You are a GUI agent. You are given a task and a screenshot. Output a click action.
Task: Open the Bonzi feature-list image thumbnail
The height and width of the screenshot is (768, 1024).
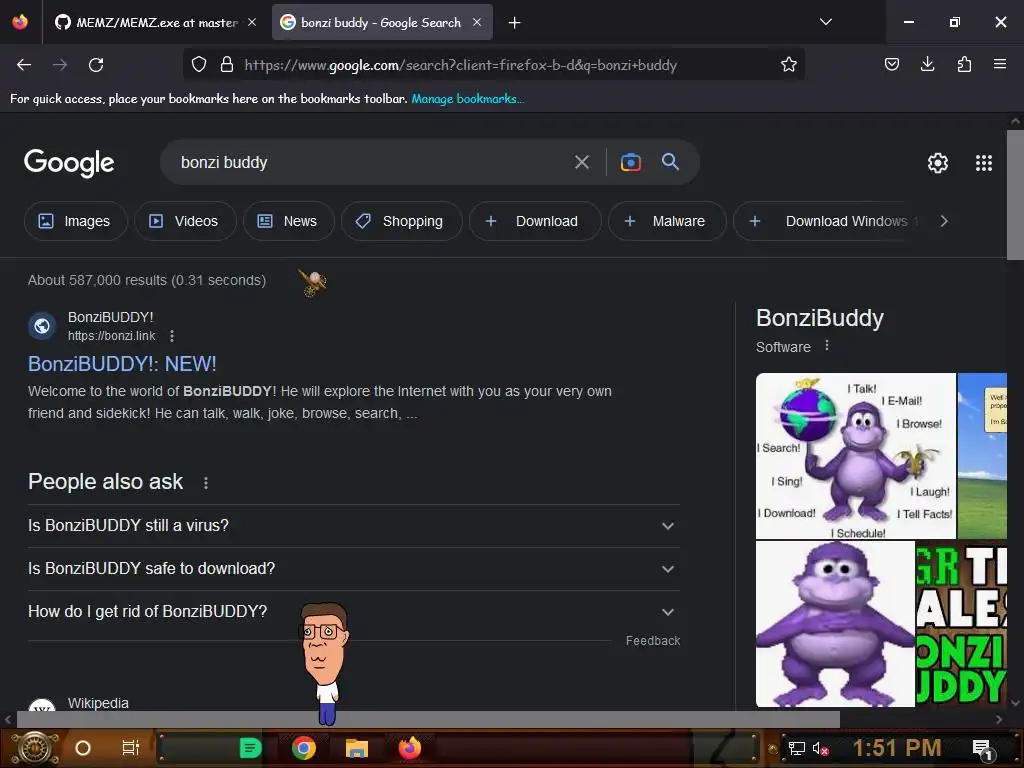856,456
